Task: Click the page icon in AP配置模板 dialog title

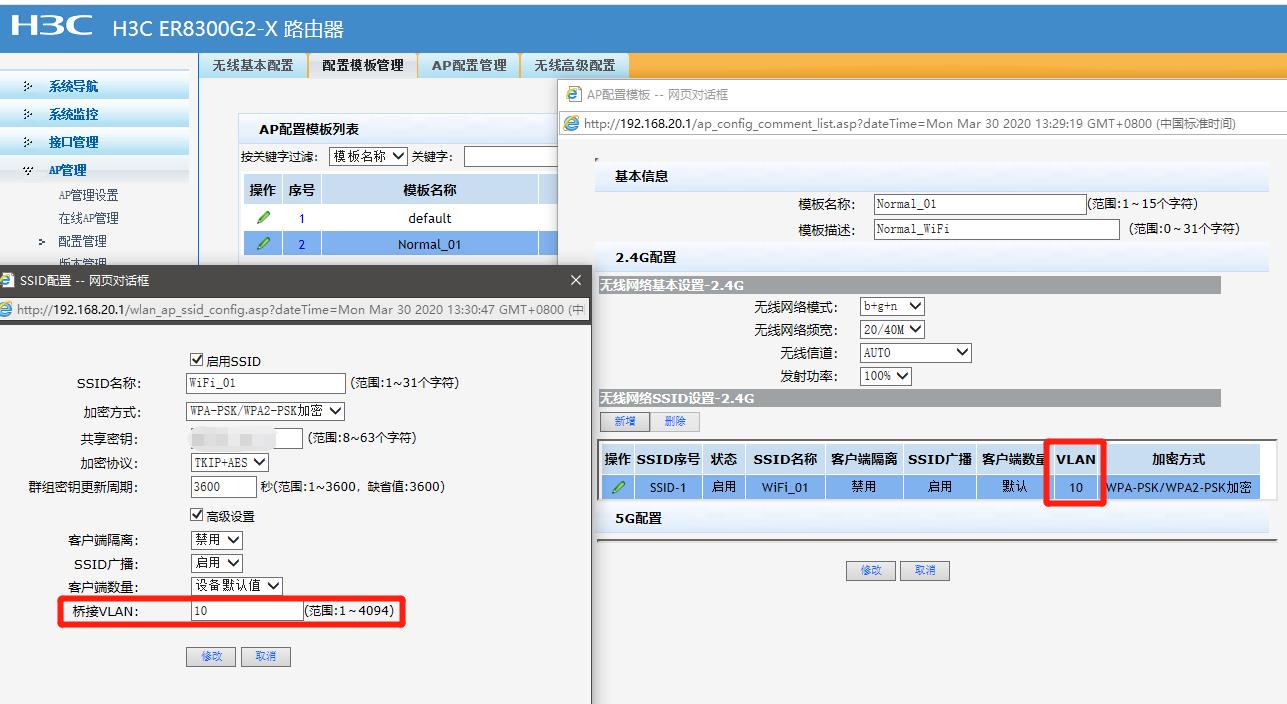Action: [573, 94]
